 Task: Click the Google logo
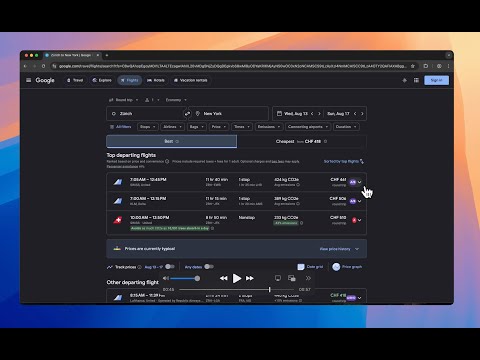point(45,80)
